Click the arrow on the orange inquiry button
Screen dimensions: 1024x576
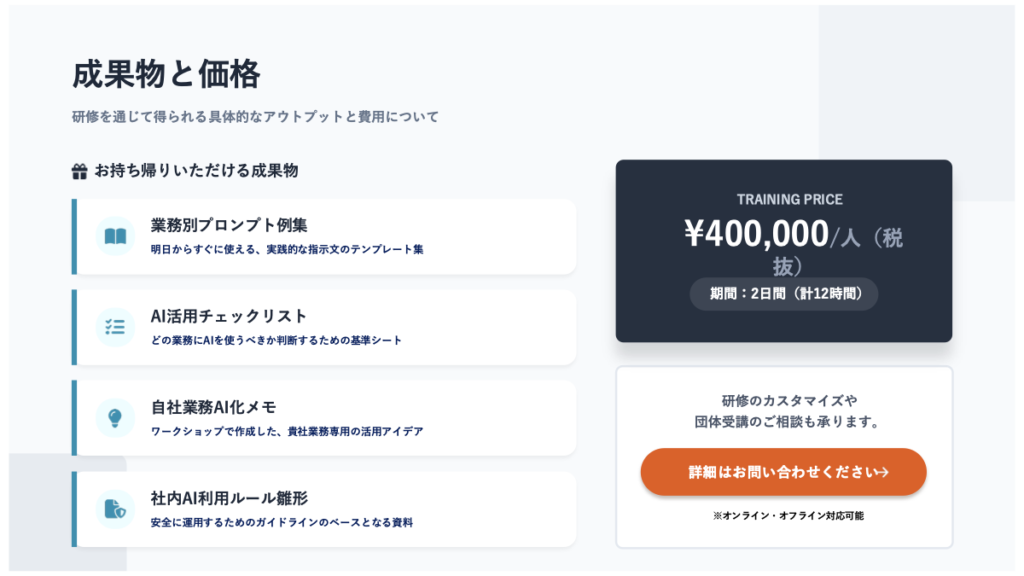tap(883, 472)
